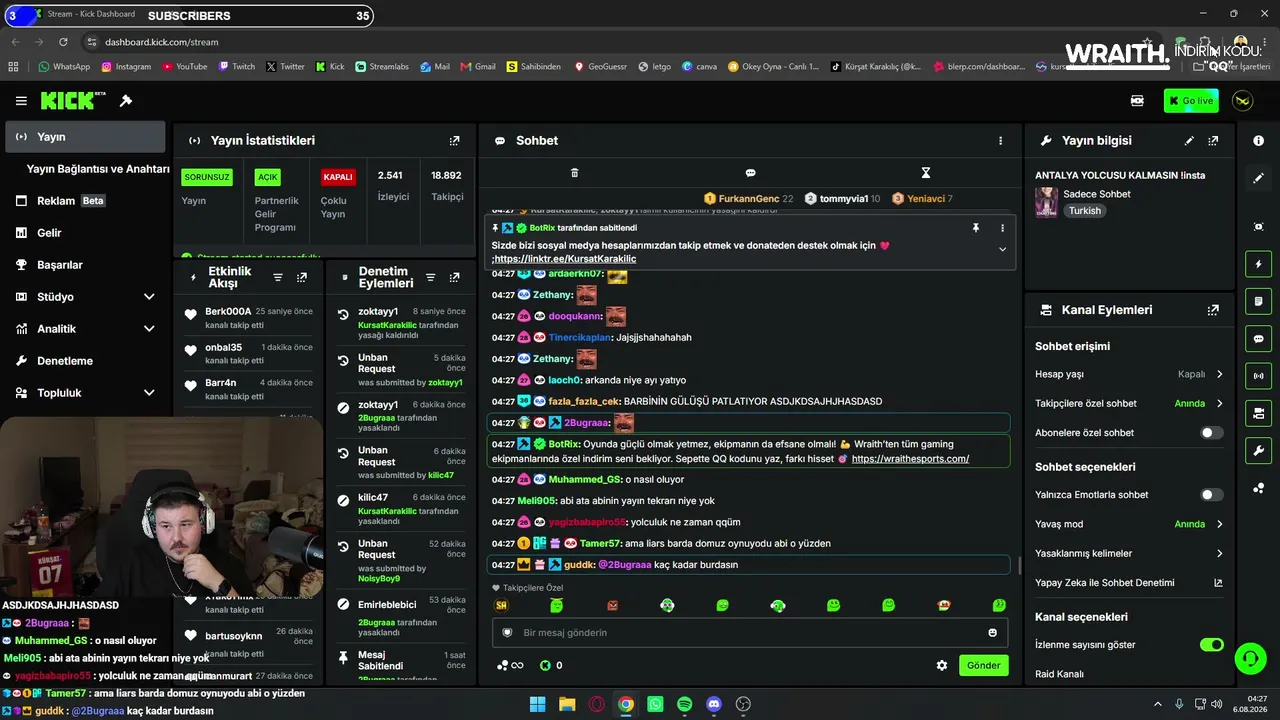Open Yapay Zeka ile Sohbet Denetimi link

(x=1129, y=583)
